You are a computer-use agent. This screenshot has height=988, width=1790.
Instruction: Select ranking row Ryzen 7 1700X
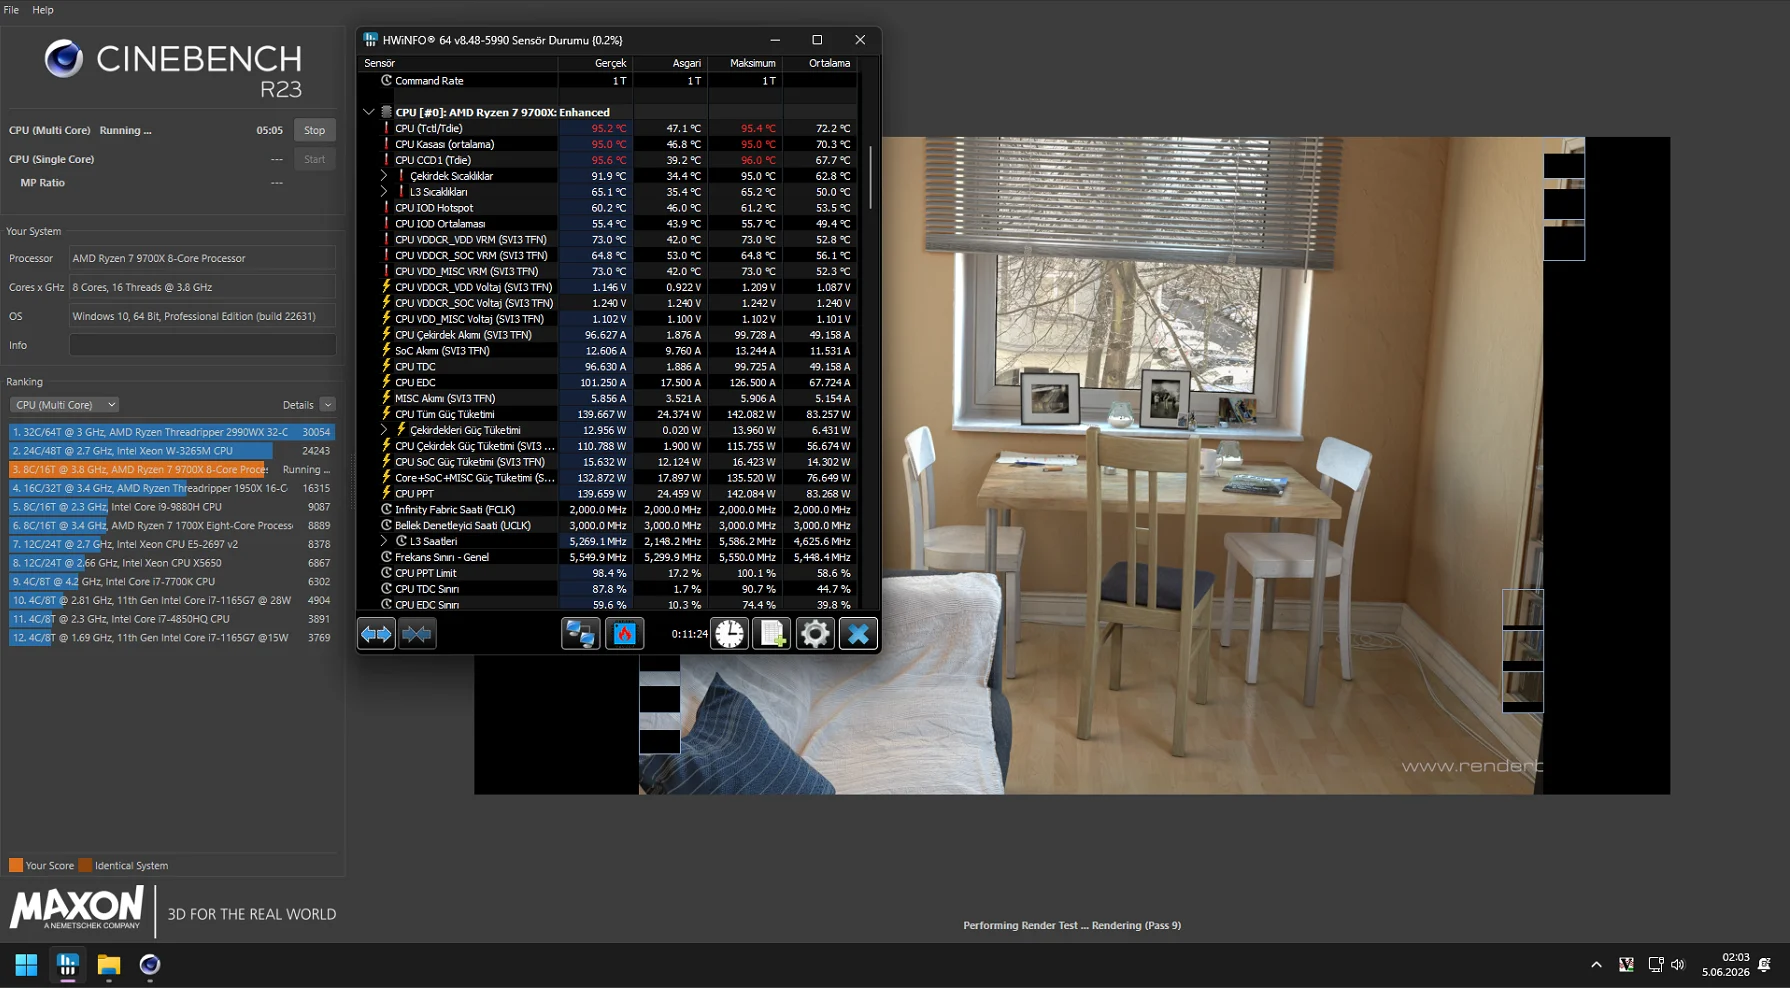click(172, 525)
